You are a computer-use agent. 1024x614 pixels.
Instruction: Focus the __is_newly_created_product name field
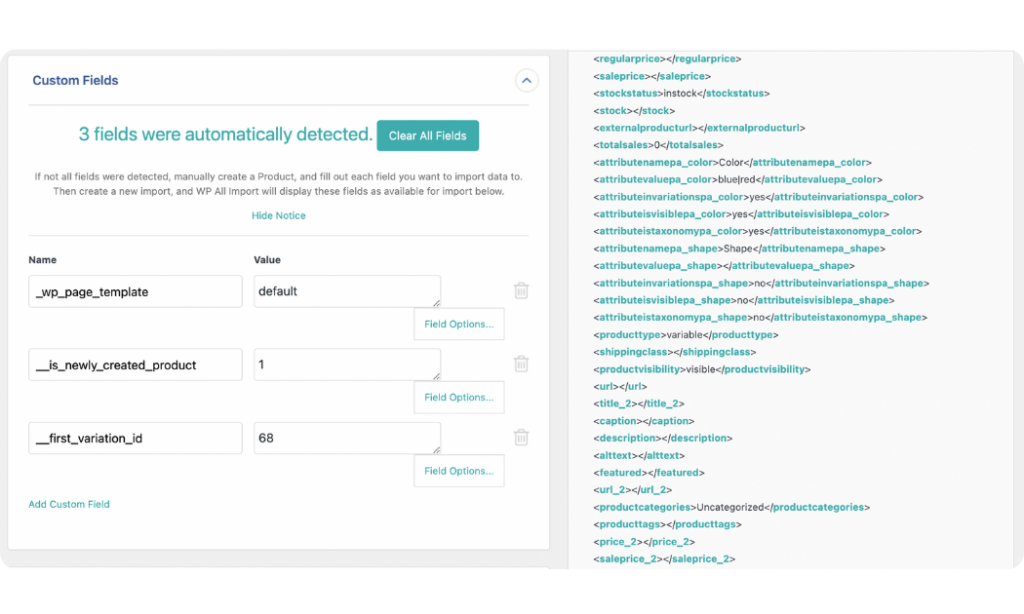pos(135,364)
